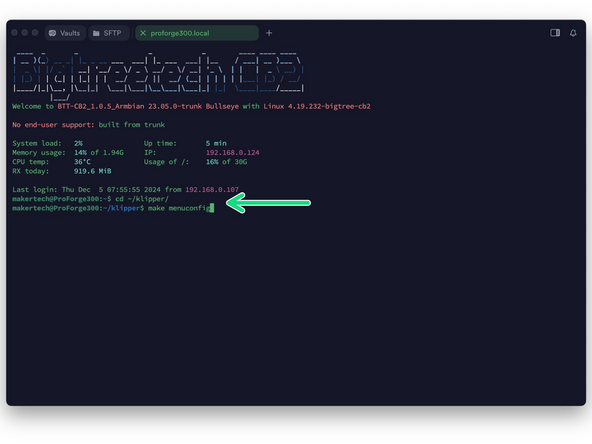The image size is (592, 444).
Task: Click the Vaults cloud icon
Action: tap(52, 33)
